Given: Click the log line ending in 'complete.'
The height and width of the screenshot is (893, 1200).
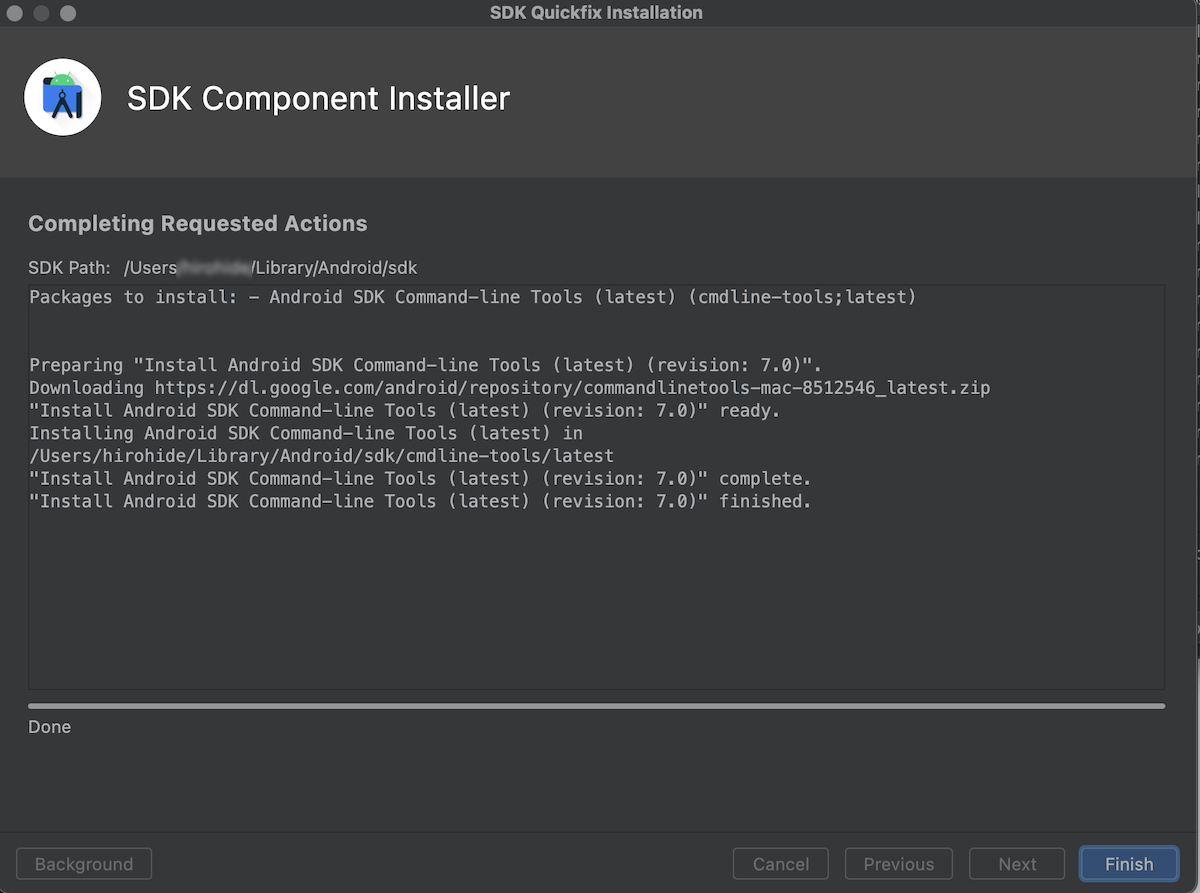Looking at the screenshot, I should tap(421, 479).
